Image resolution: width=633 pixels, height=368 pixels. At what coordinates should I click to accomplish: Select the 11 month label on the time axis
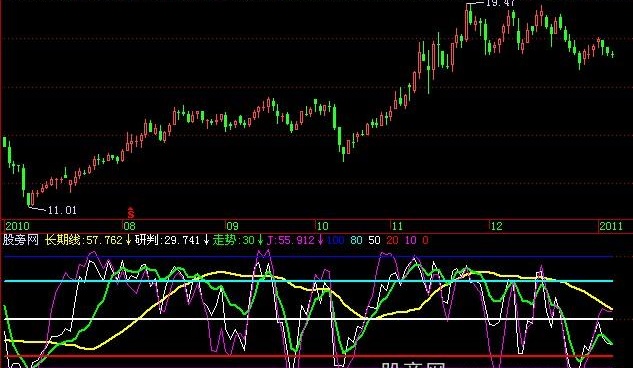pyautogui.click(x=397, y=226)
